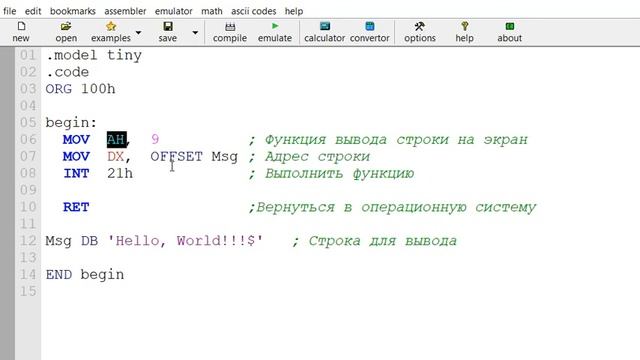
Task: Expand the save dropdown arrow
Action: coord(195,32)
